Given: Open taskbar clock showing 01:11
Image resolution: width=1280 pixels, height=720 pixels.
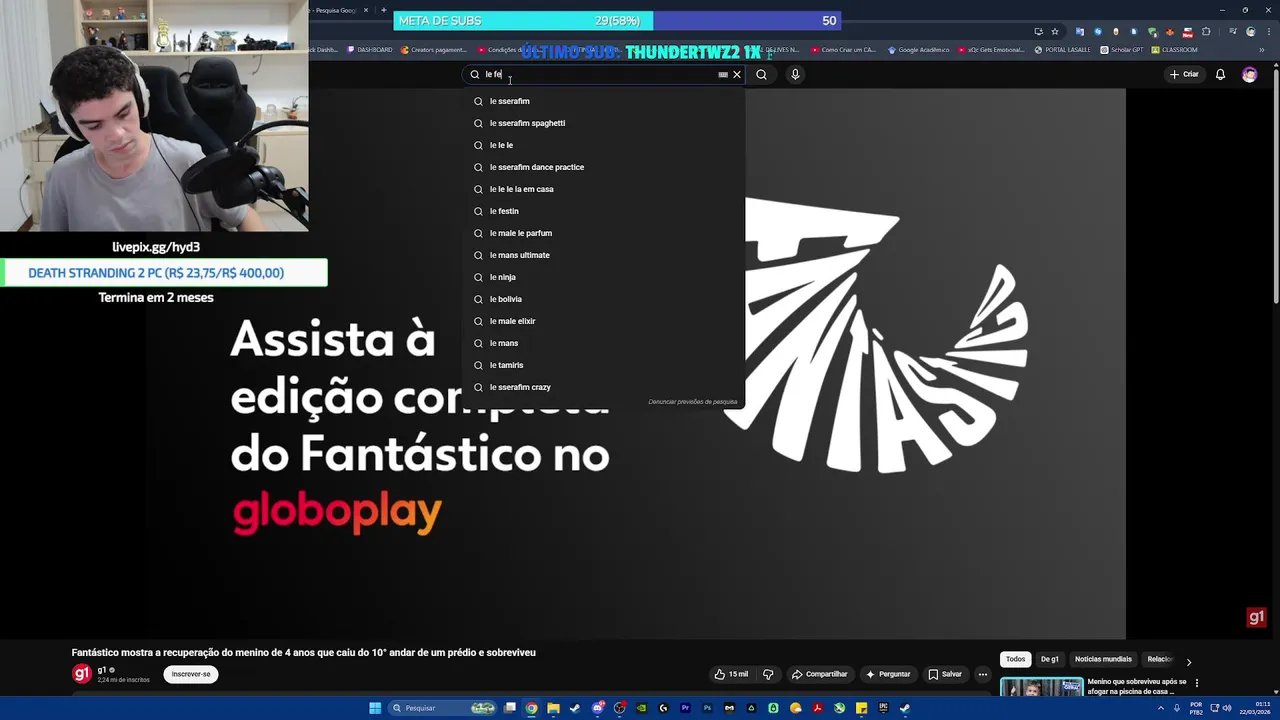Looking at the screenshot, I should pos(1255,708).
